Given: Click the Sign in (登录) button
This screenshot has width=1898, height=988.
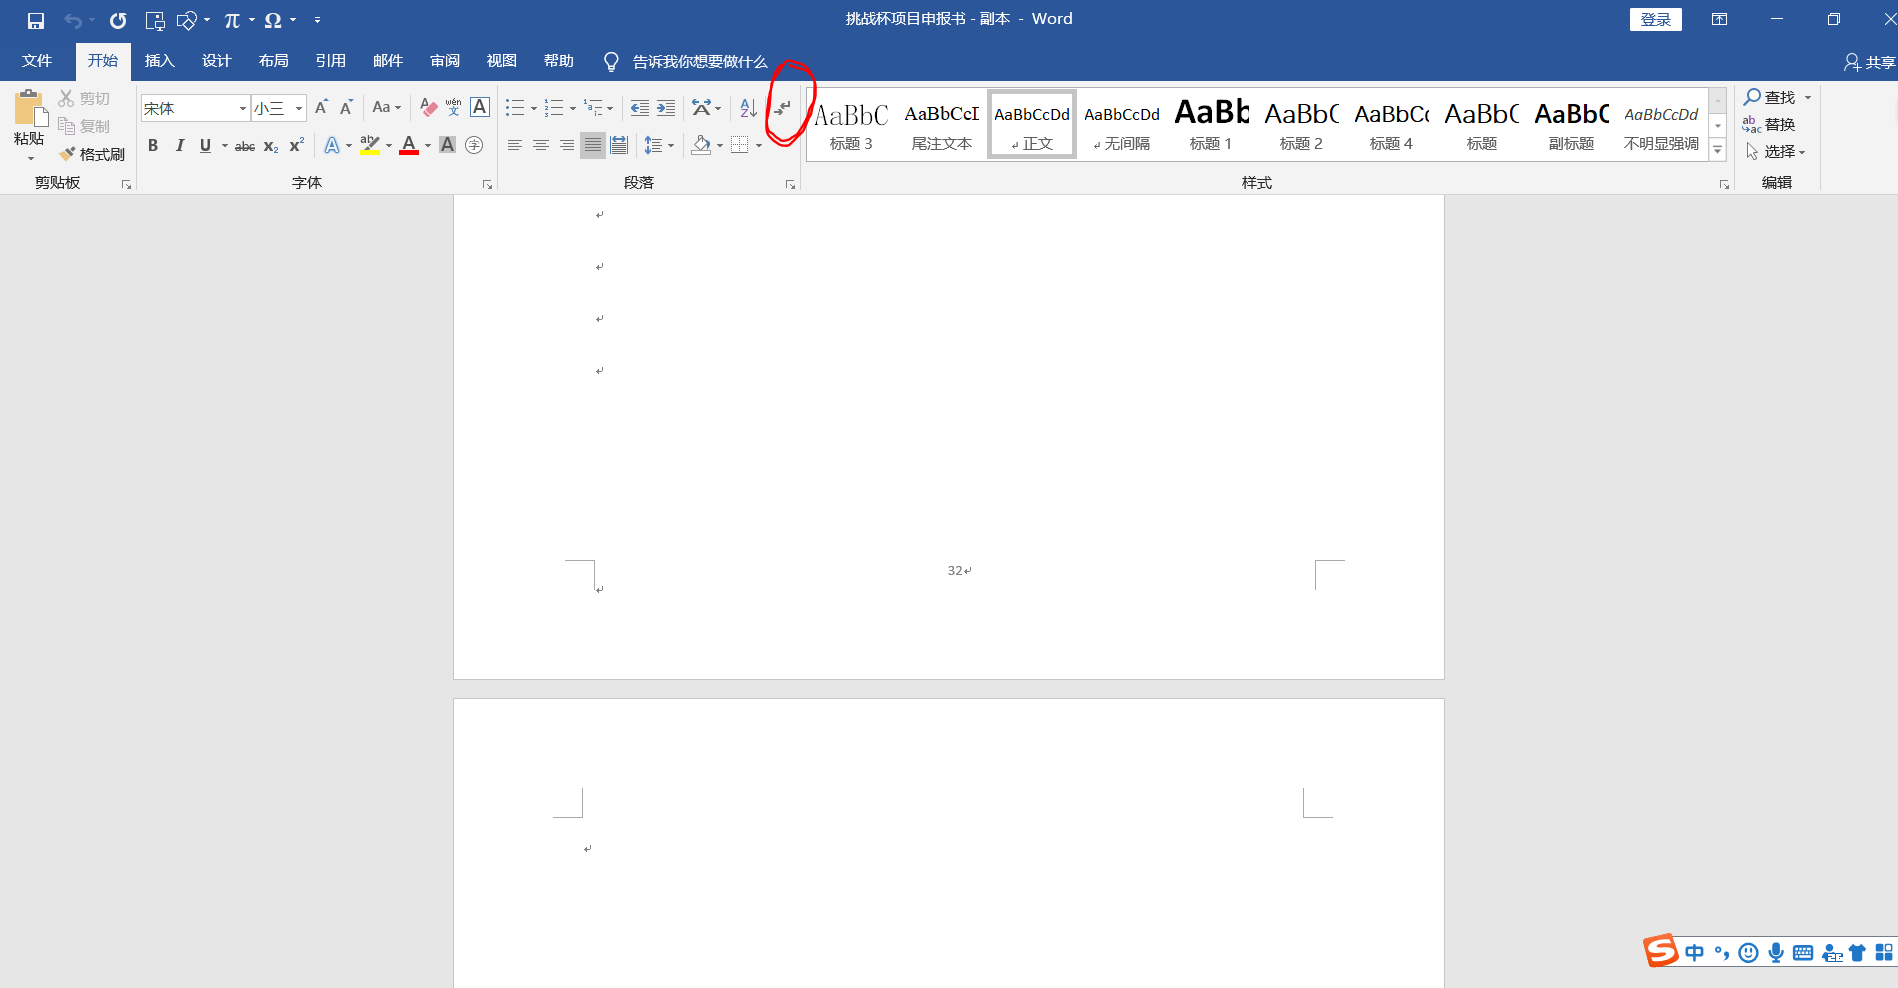Looking at the screenshot, I should tap(1656, 19).
